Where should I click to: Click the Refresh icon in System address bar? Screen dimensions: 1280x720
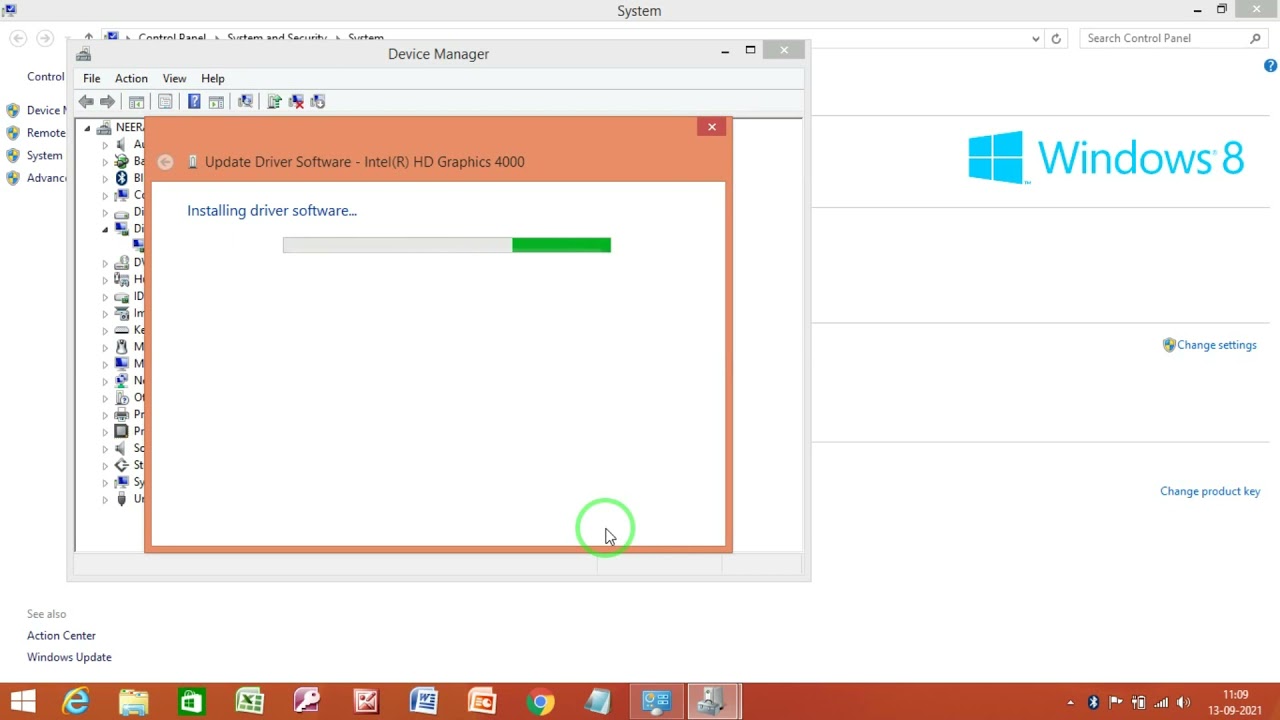click(x=1056, y=38)
